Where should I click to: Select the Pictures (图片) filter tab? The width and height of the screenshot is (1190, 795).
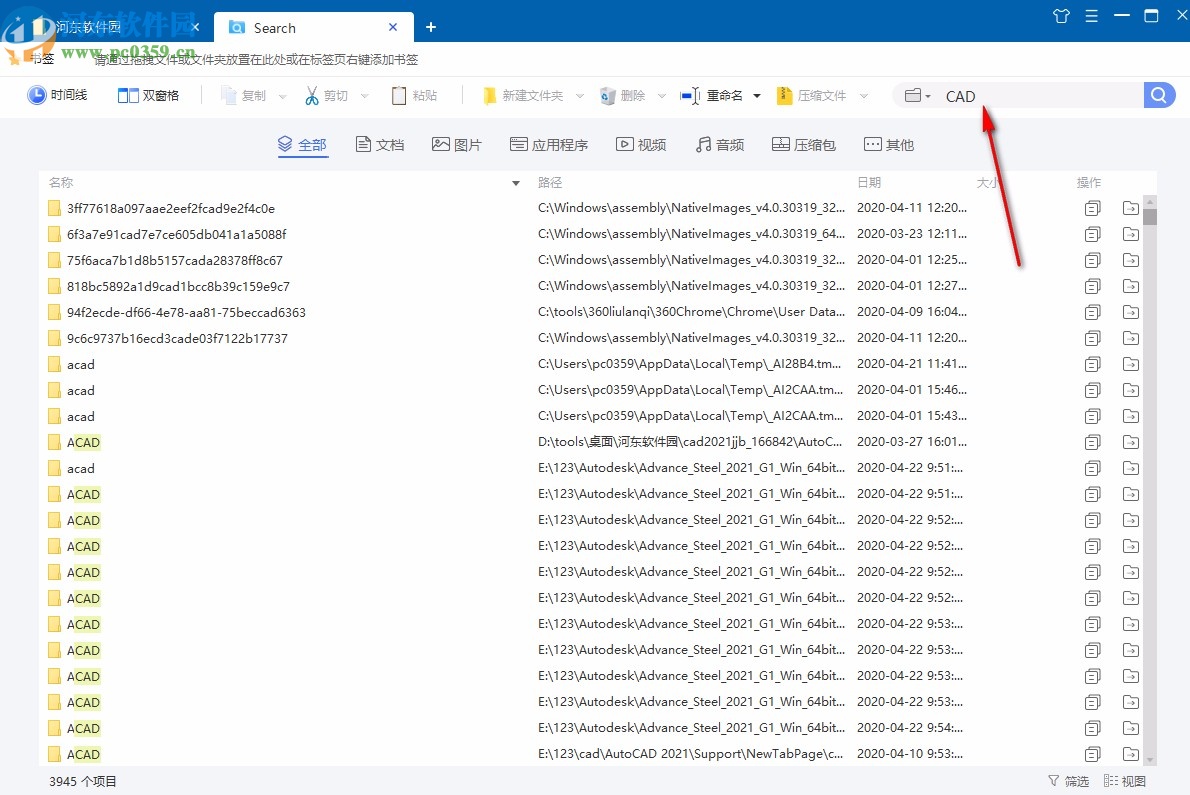click(457, 144)
